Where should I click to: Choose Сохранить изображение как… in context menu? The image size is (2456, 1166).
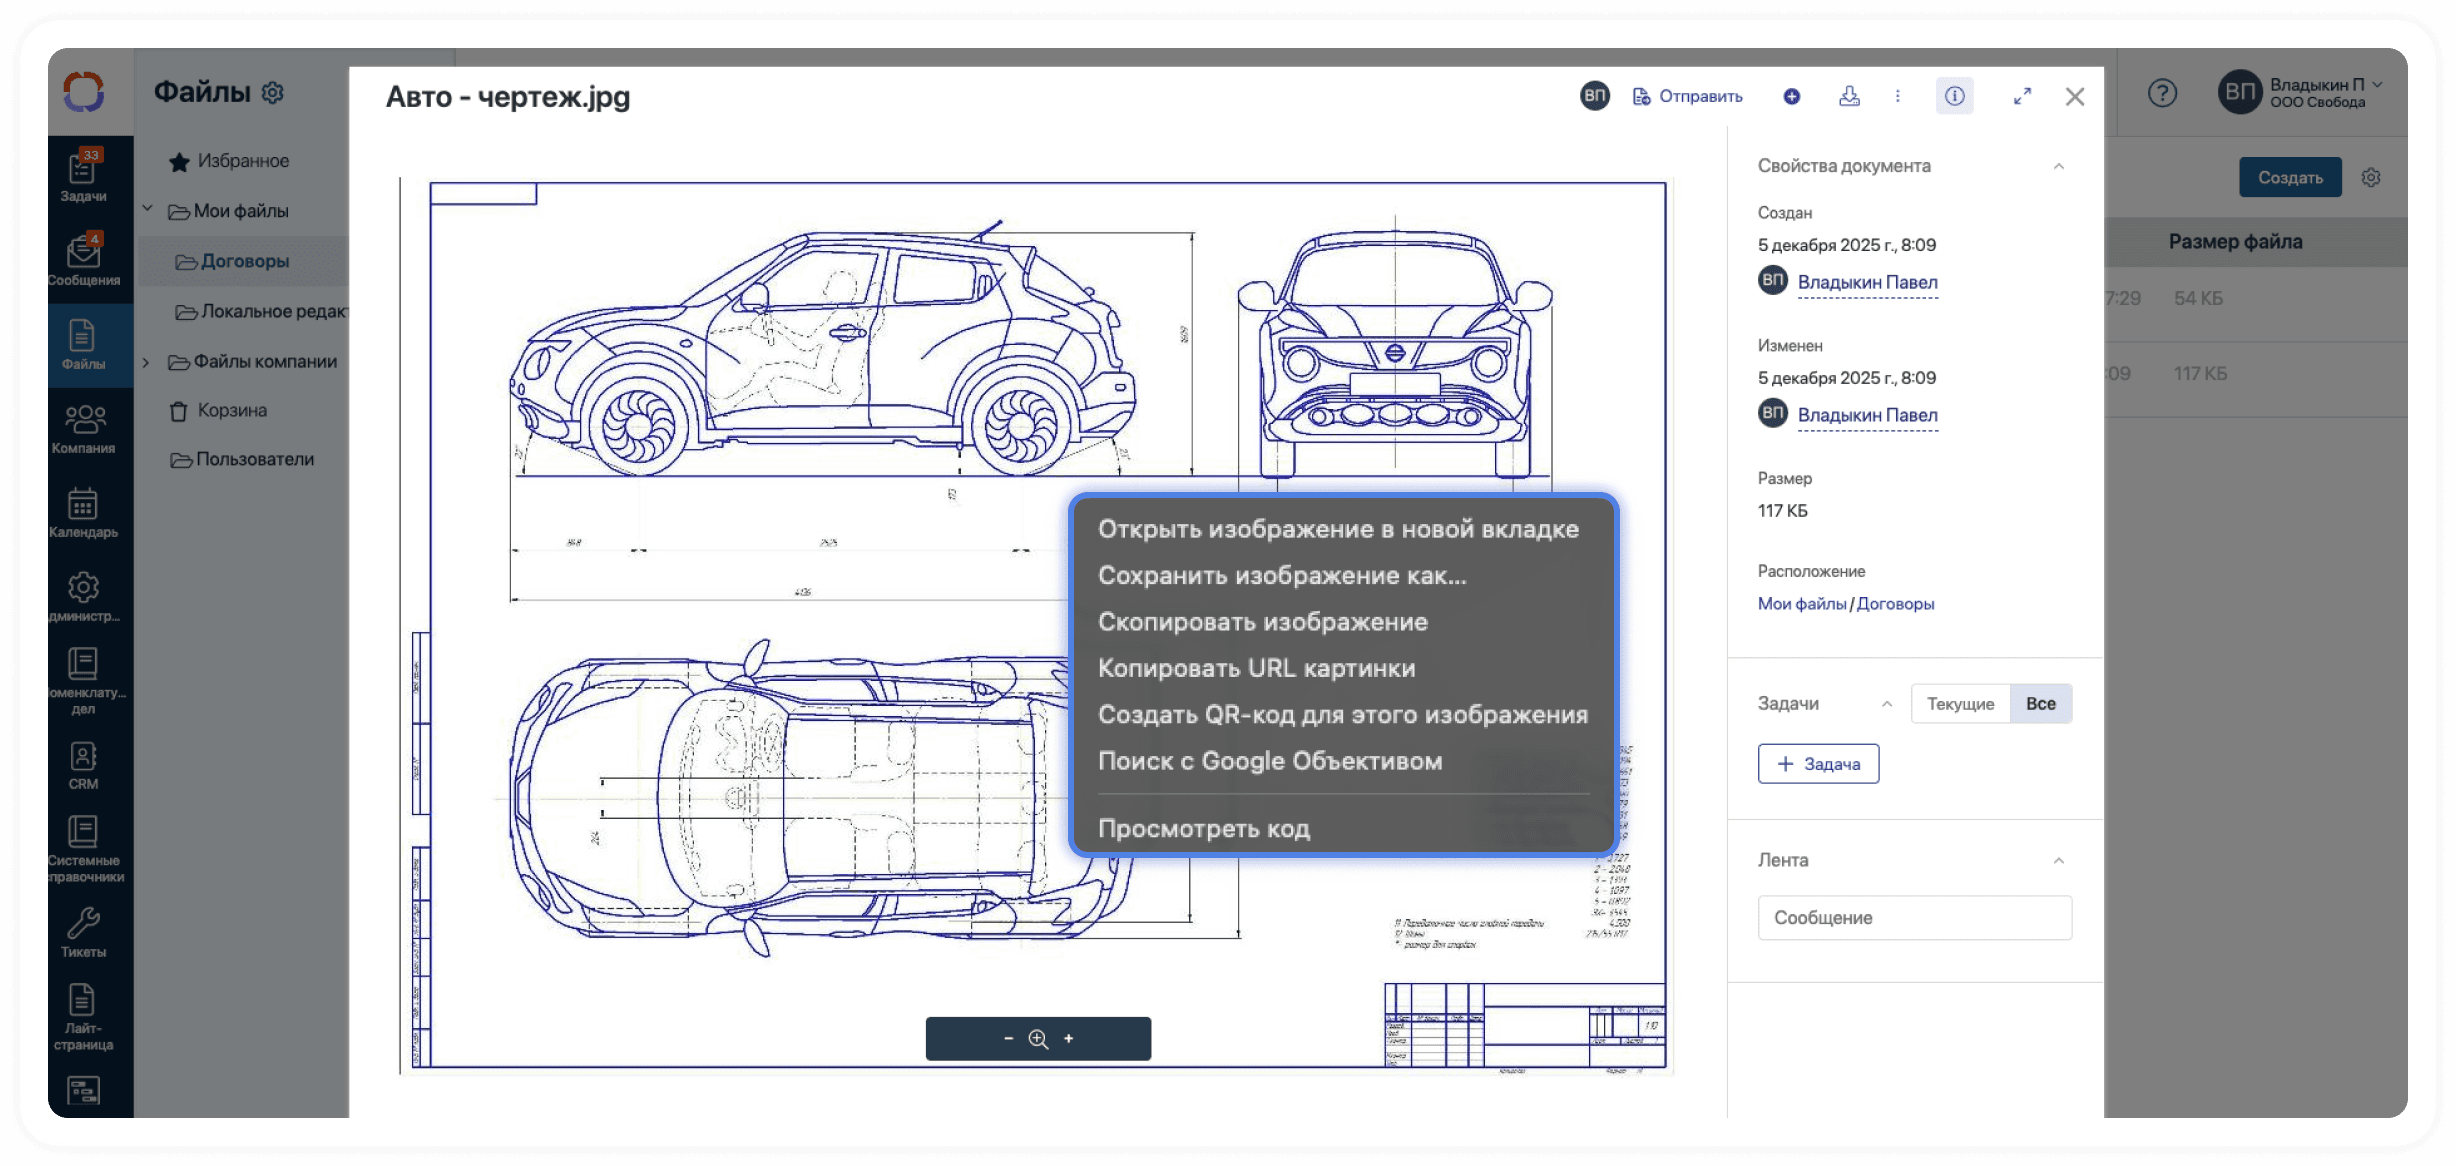tap(1281, 576)
